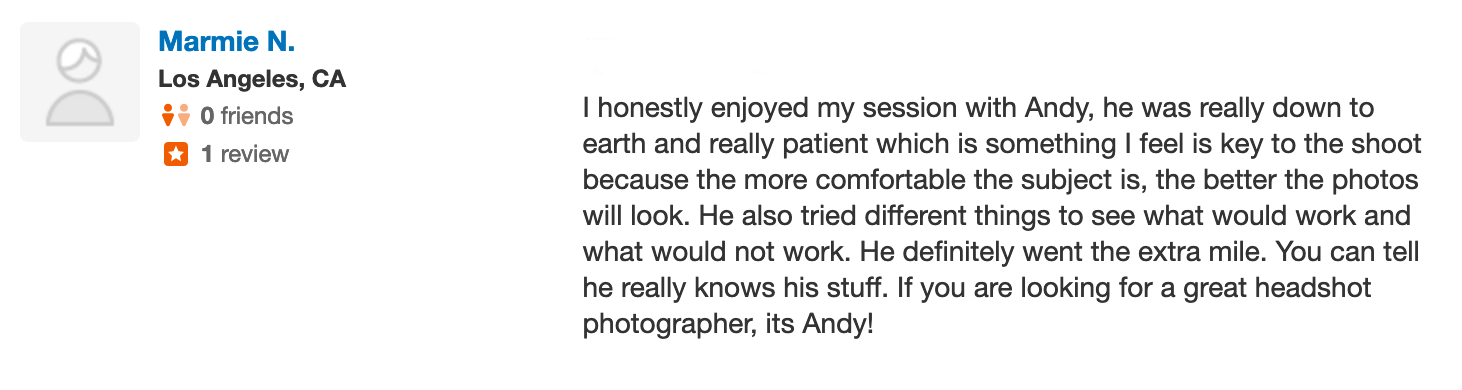1462x390 pixels.
Task: Click the review line starting 'because the more'
Action: click(x=1000, y=180)
